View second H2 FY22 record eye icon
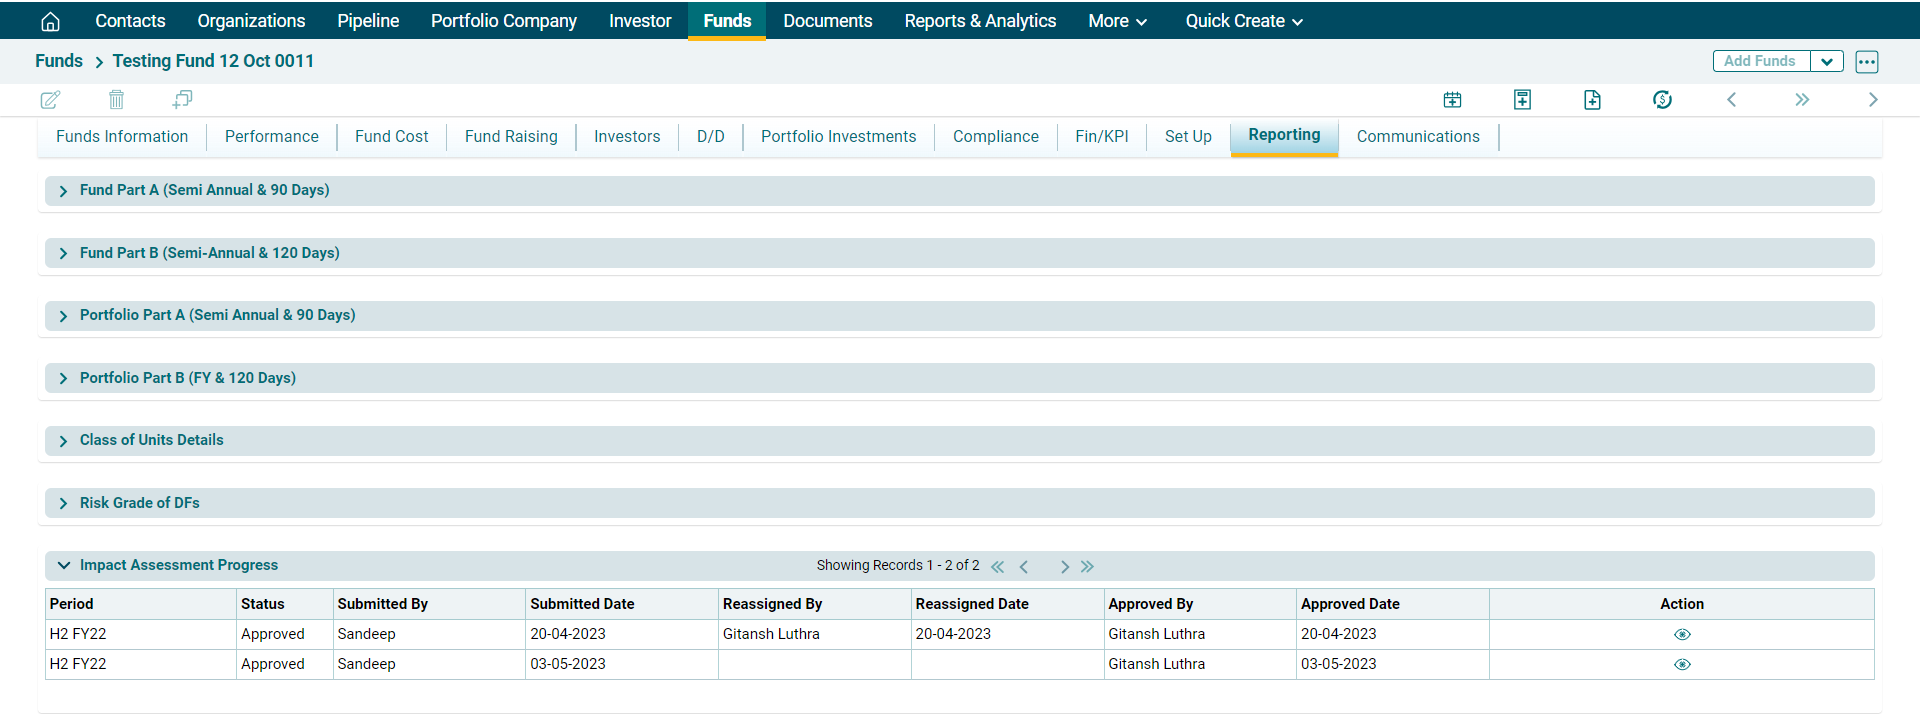The image size is (1920, 714). [1682, 664]
